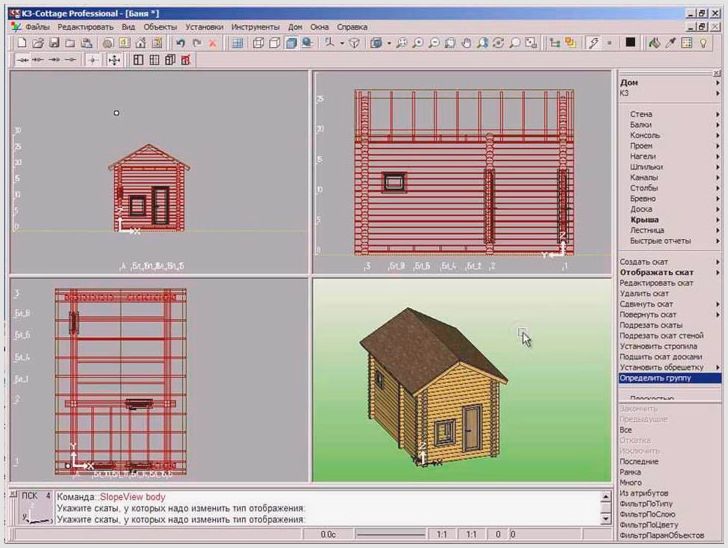The image size is (728, 548).
Task: Select the eyedropper tool icon
Action: (670, 43)
